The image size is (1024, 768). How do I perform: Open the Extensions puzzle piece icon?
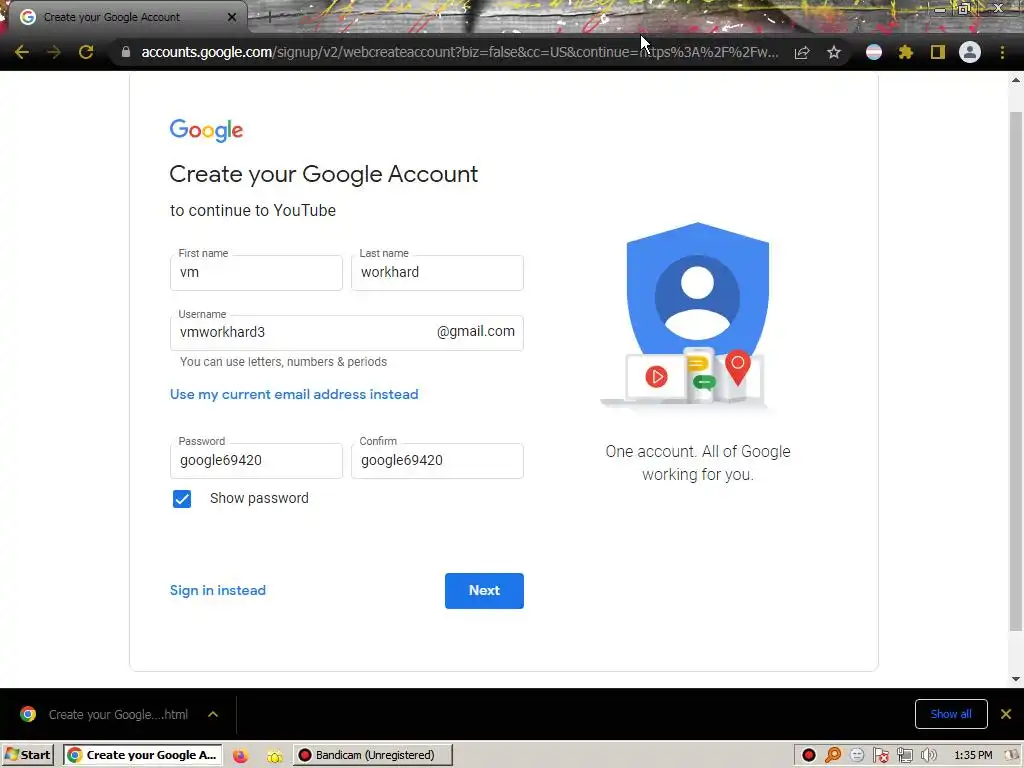[x=906, y=52]
